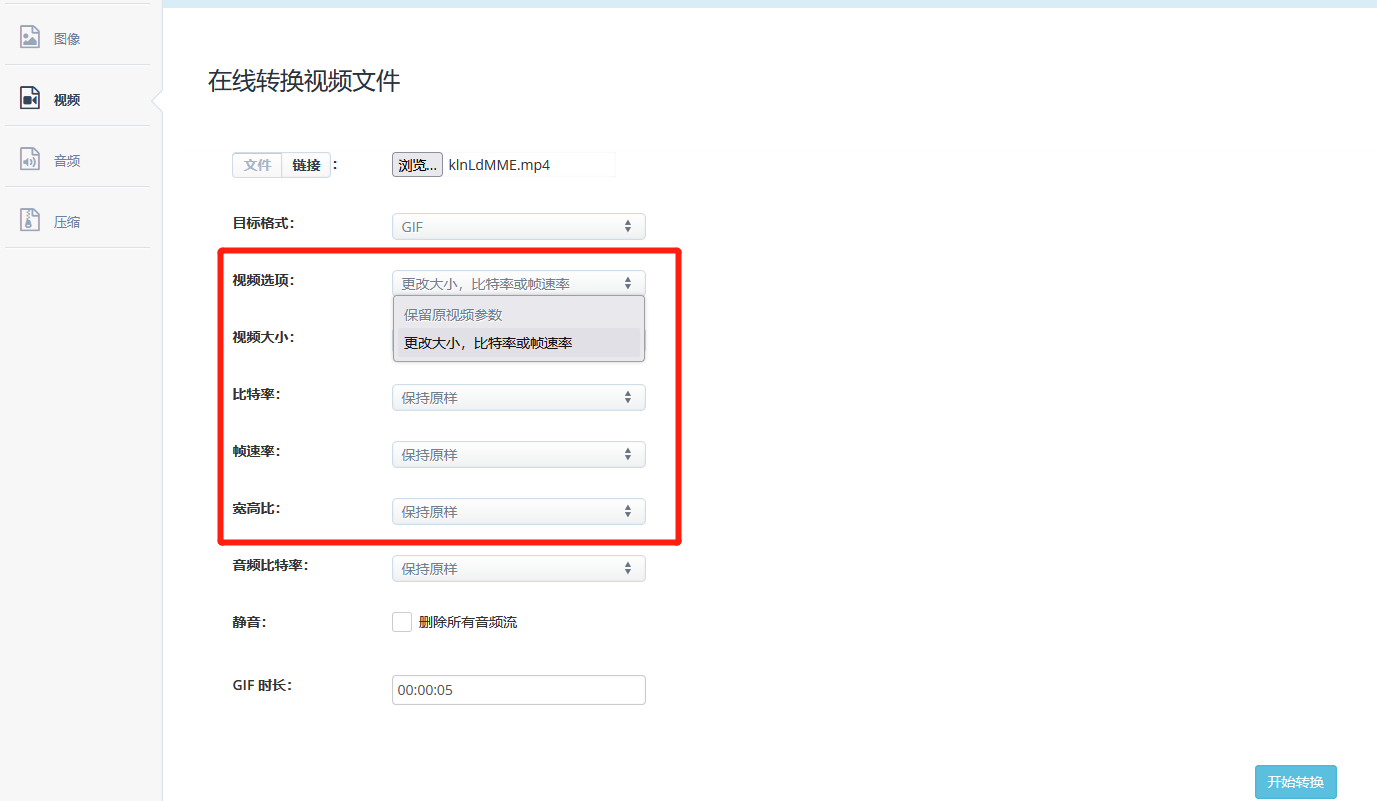The height and width of the screenshot is (801, 1377).
Task: Switch to the 链接 tab
Action: click(x=306, y=164)
